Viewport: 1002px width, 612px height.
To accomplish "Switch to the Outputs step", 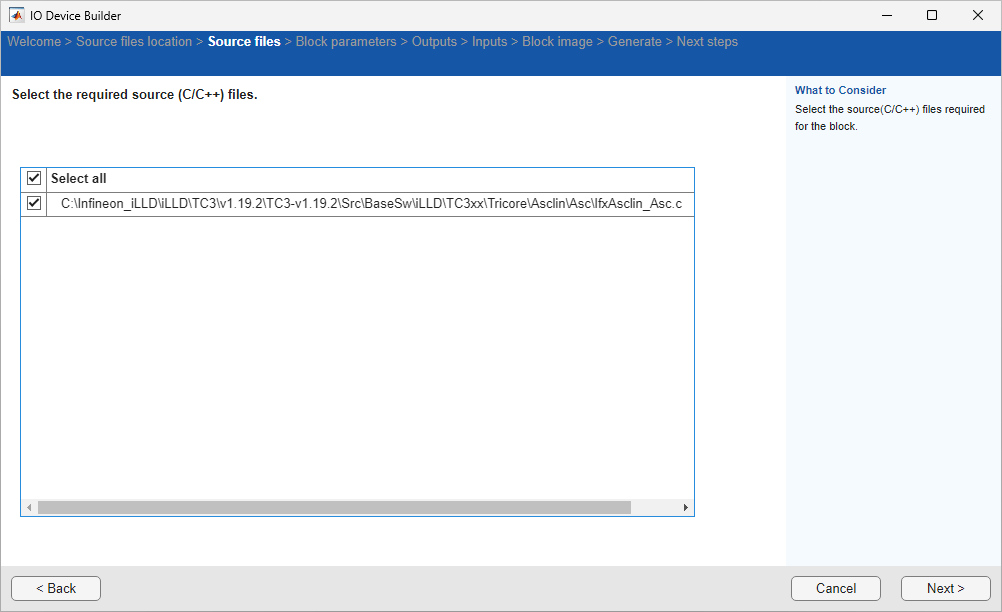I will pyautogui.click(x=434, y=42).
